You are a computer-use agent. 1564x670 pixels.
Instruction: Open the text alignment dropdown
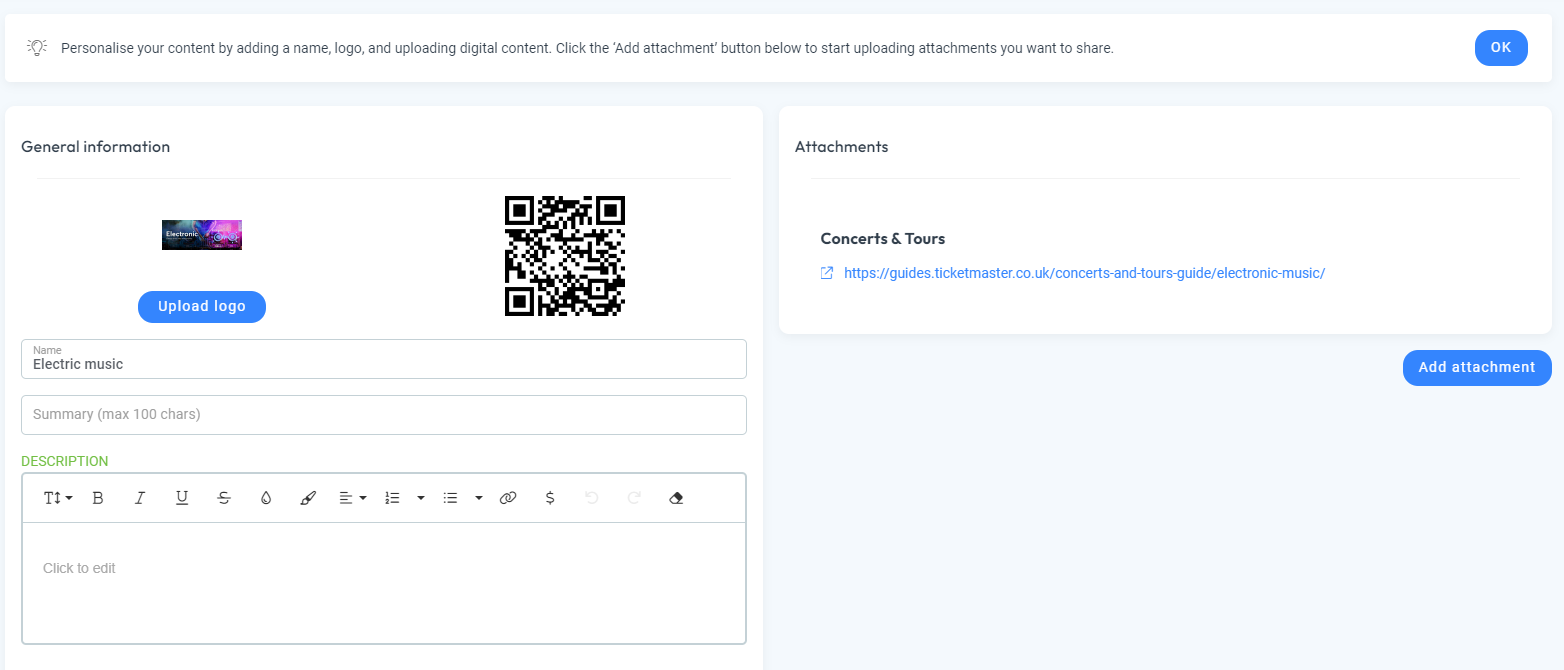coord(352,497)
